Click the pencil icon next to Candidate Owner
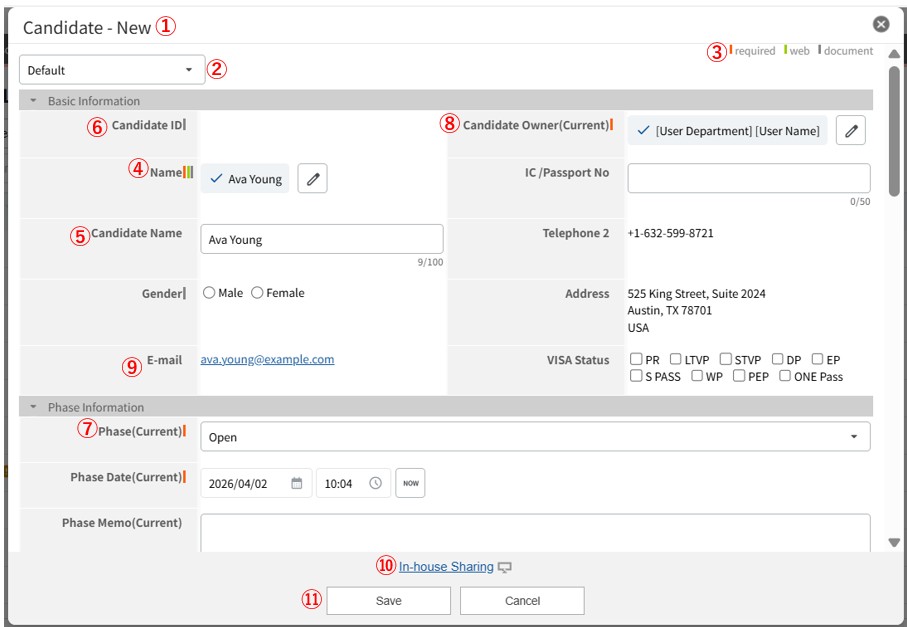The width and height of the screenshot is (907, 627). point(850,131)
